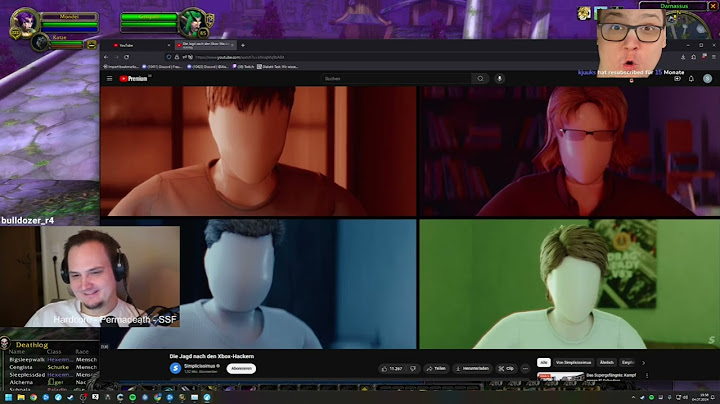Screen dimensions: 720x404
Task: Open Spotify from the taskbar
Action: [x=132, y=397]
